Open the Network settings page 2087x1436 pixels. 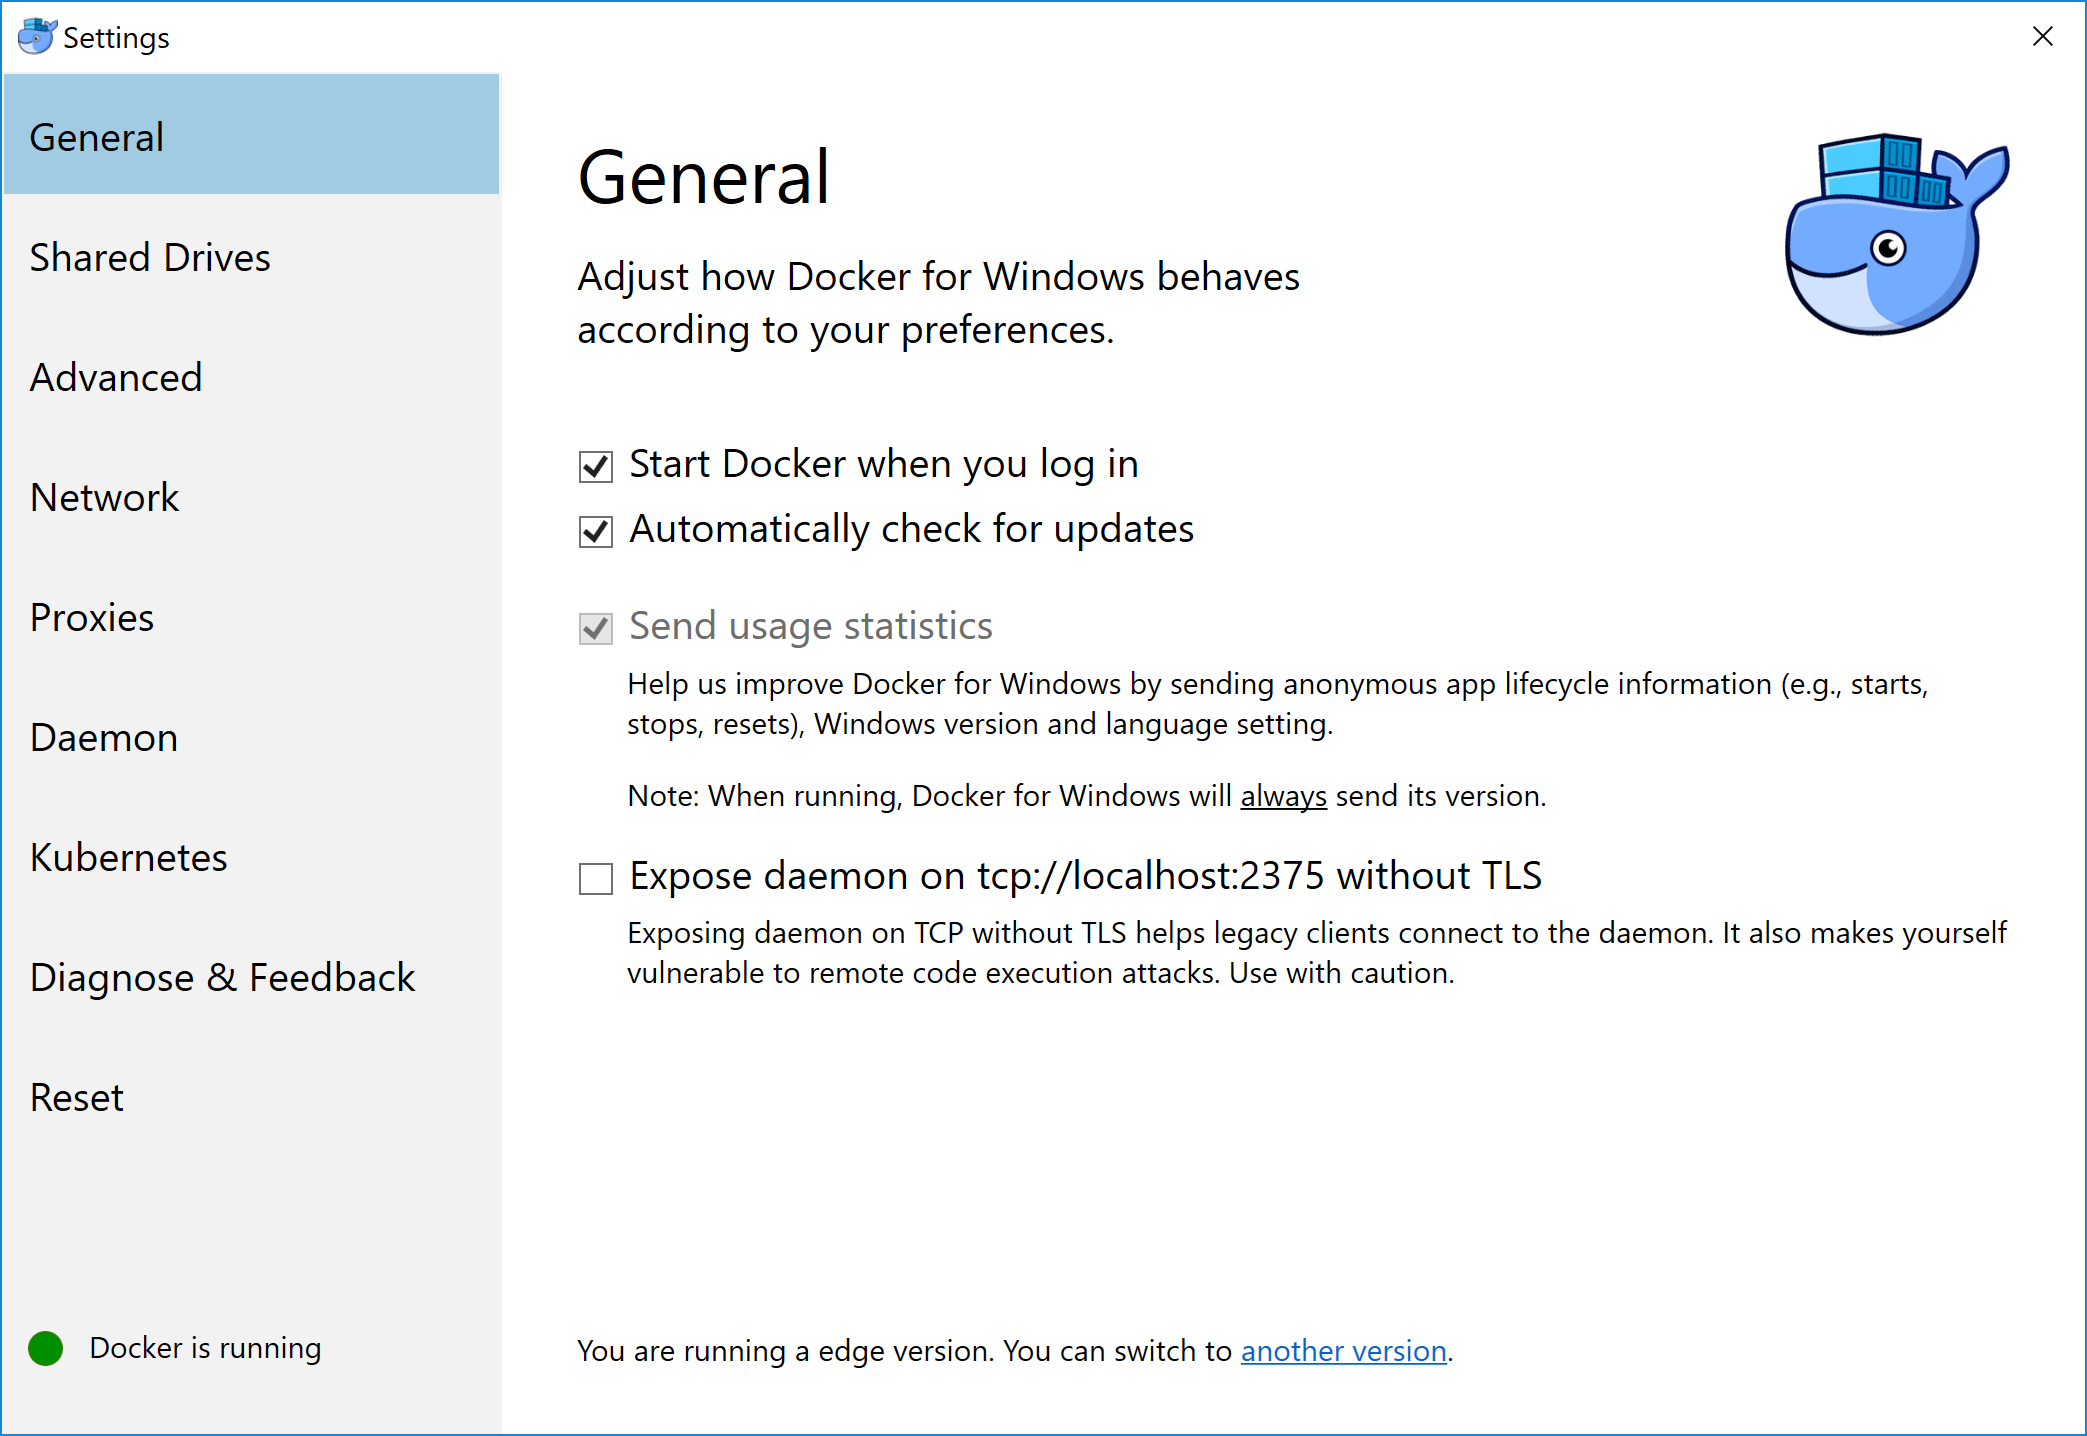pyautogui.click(x=104, y=498)
